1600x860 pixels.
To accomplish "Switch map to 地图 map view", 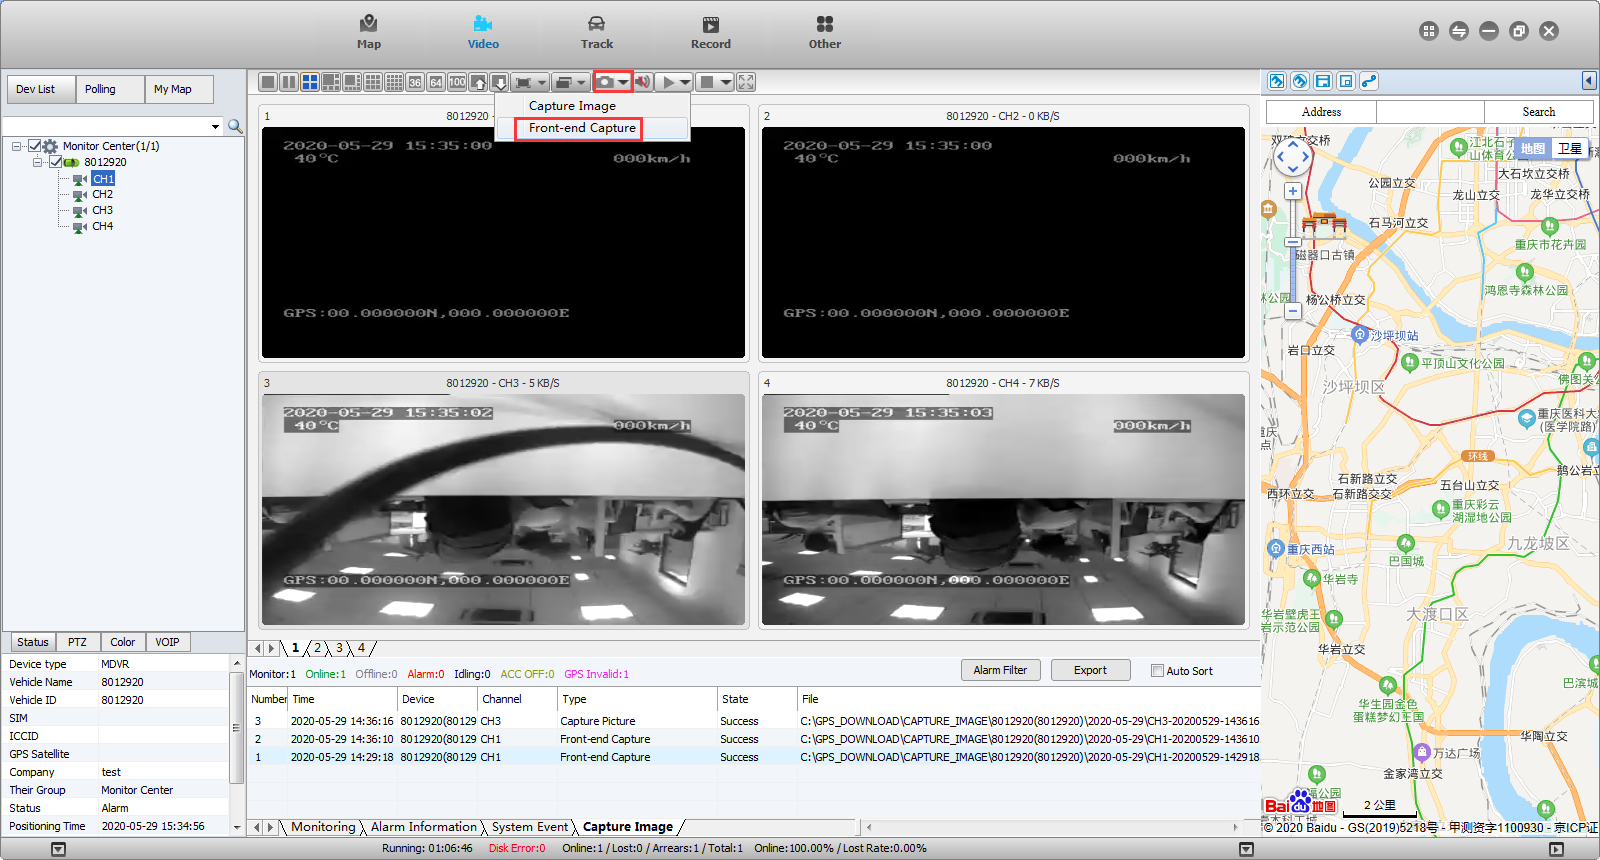I will click(x=1533, y=148).
